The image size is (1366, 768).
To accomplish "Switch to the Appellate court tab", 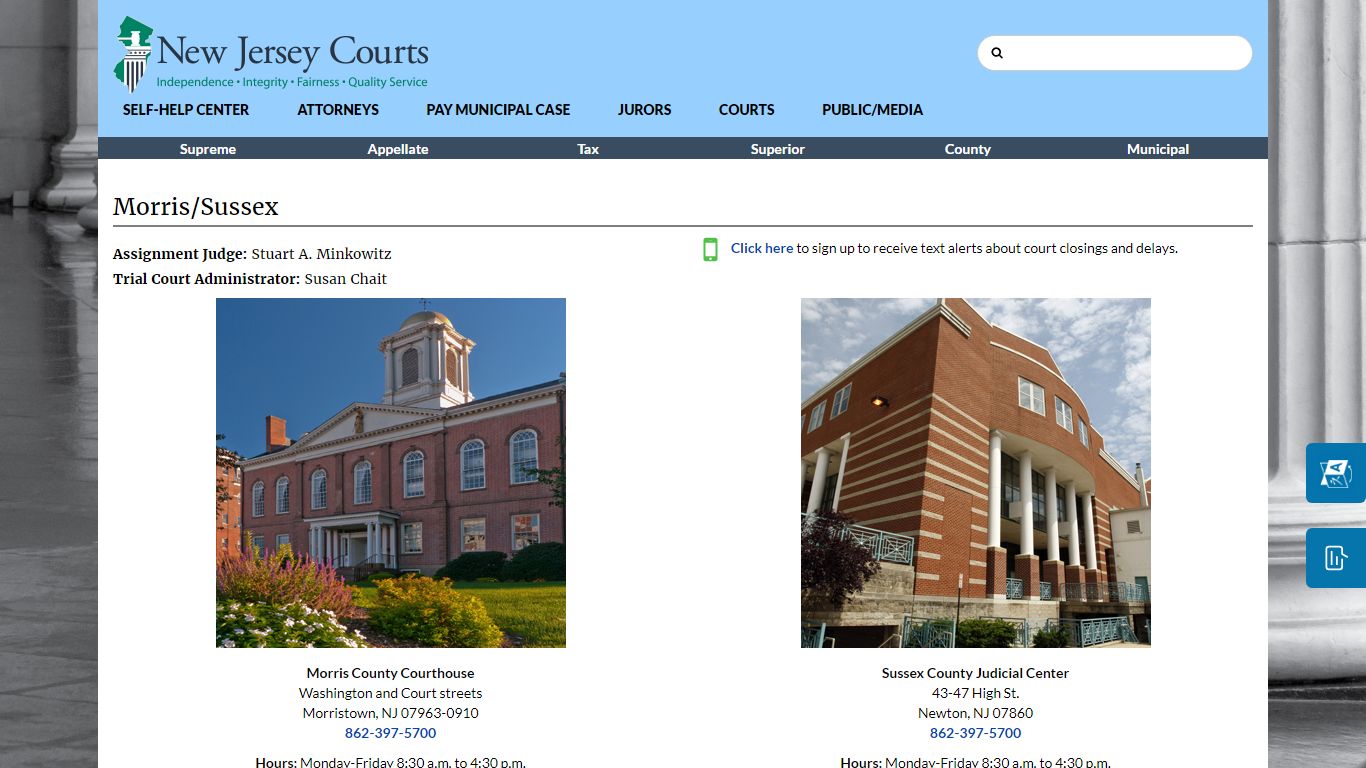I will tap(398, 149).
